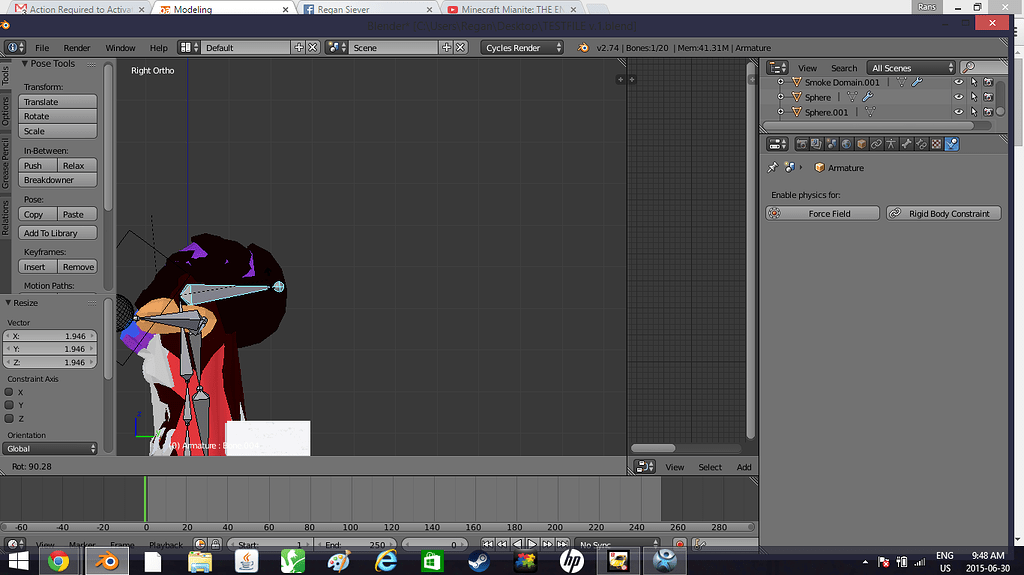The width and height of the screenshot is (1024, 575).
Task: Open the Bone properties tab
Action: coord(906,144)
